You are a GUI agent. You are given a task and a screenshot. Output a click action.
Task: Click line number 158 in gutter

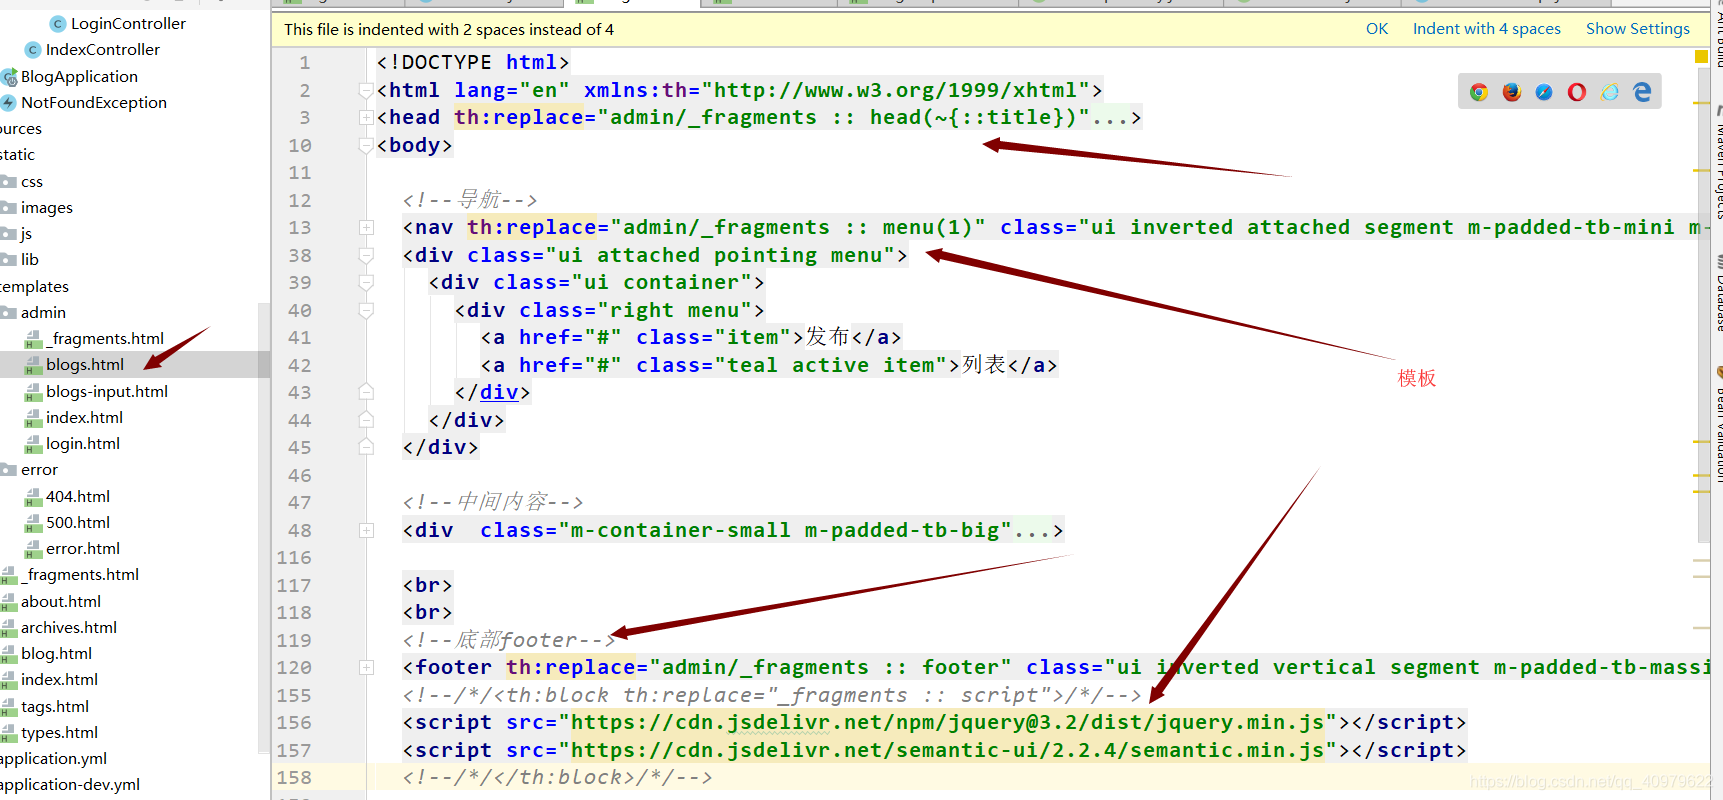click(x=294, y=778)
